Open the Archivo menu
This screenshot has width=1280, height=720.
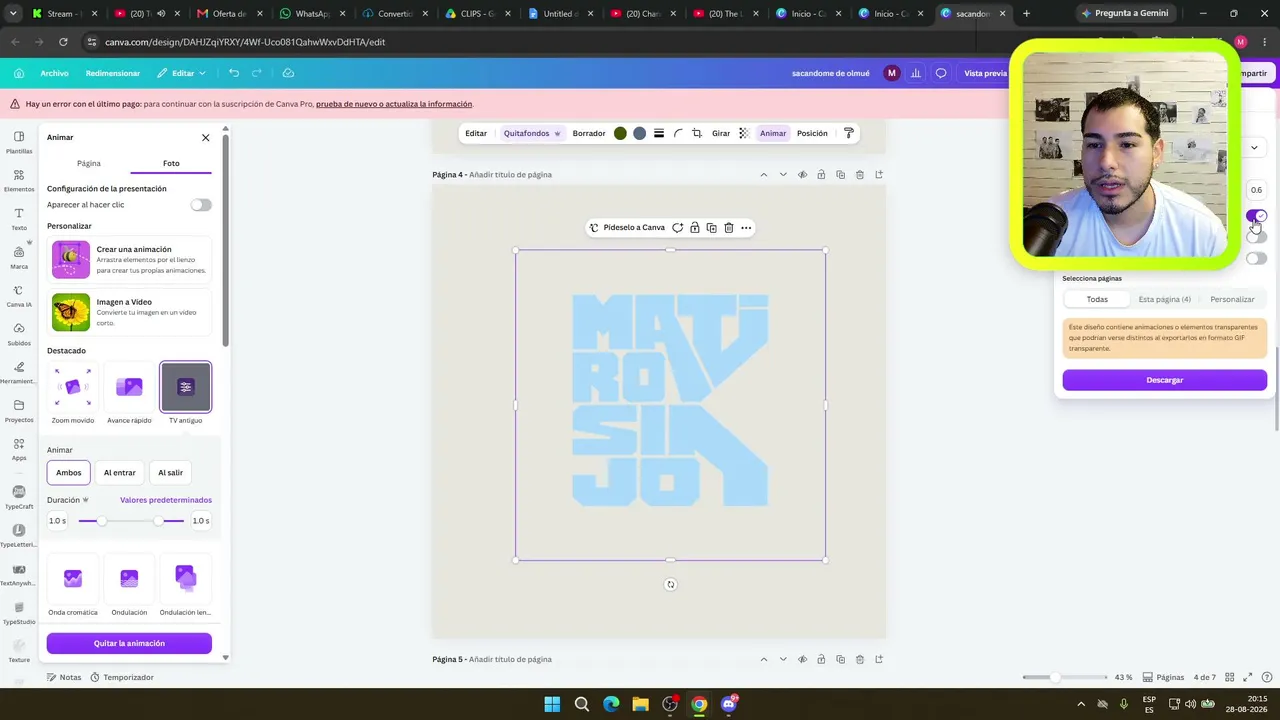(54, 73)
